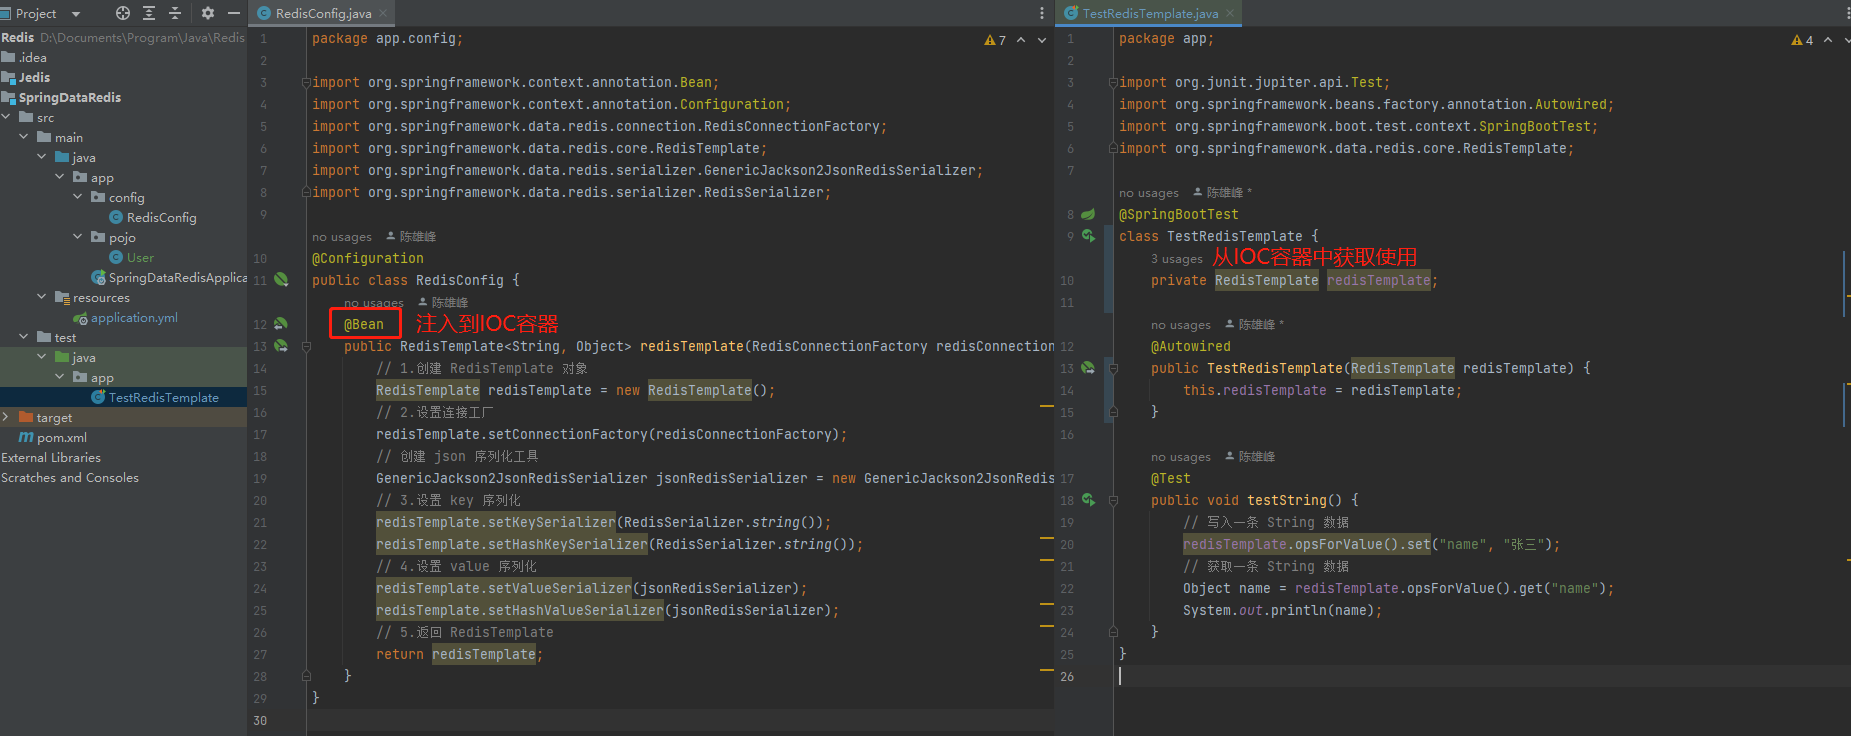Viewport: 1851px width, 736px height.
Task: Fold the imports block in TestRedisTemplate.java
Action: pos(1113,82)
